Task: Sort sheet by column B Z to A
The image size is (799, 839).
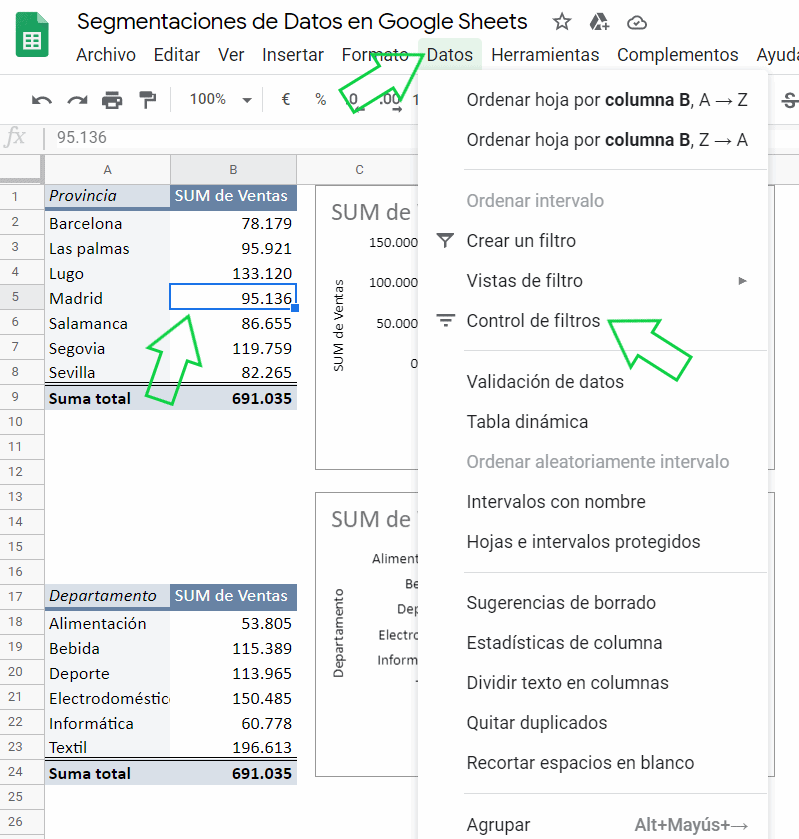Action: tap(593, 140)
